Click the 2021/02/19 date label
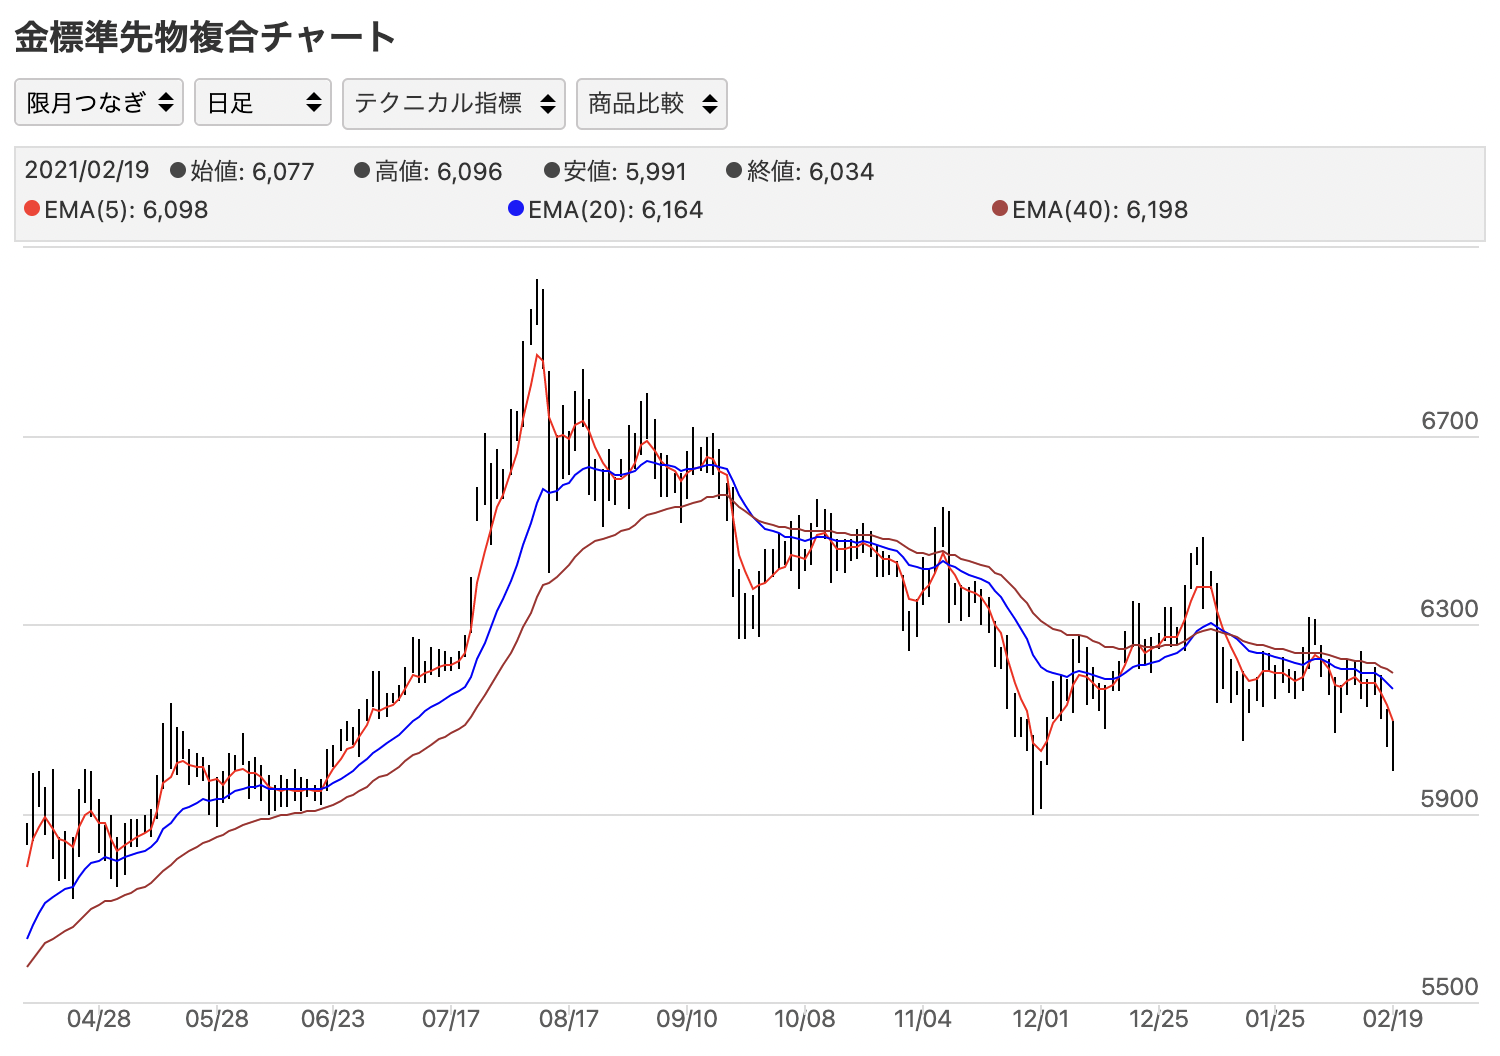Viewport: 1500px width, 1056px height. pos(87,171)
